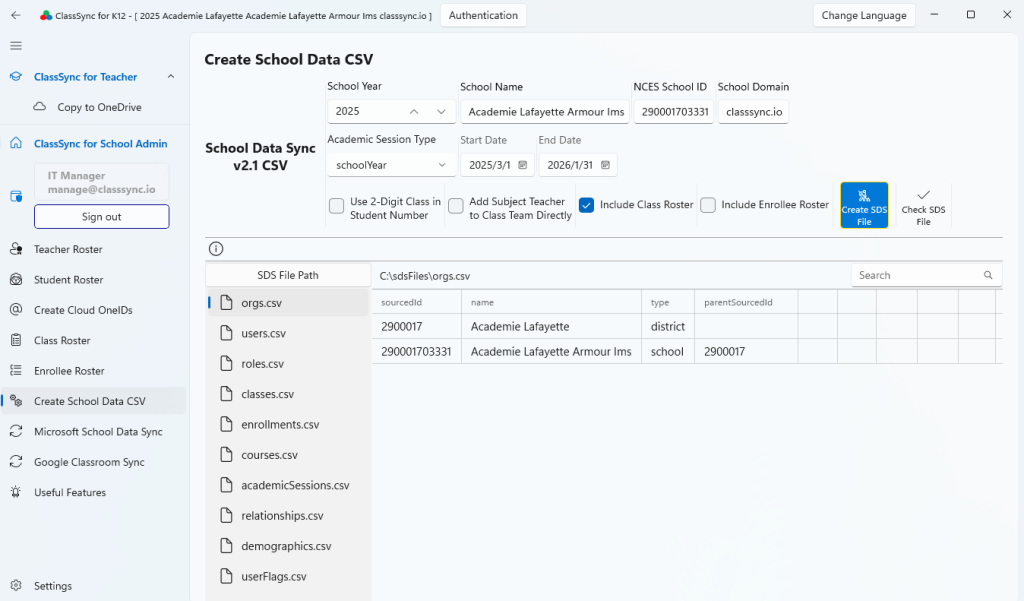The image size is (1024, 601).
Task: Click the Useful Features lightbulb icon
Action: [16, 492]
